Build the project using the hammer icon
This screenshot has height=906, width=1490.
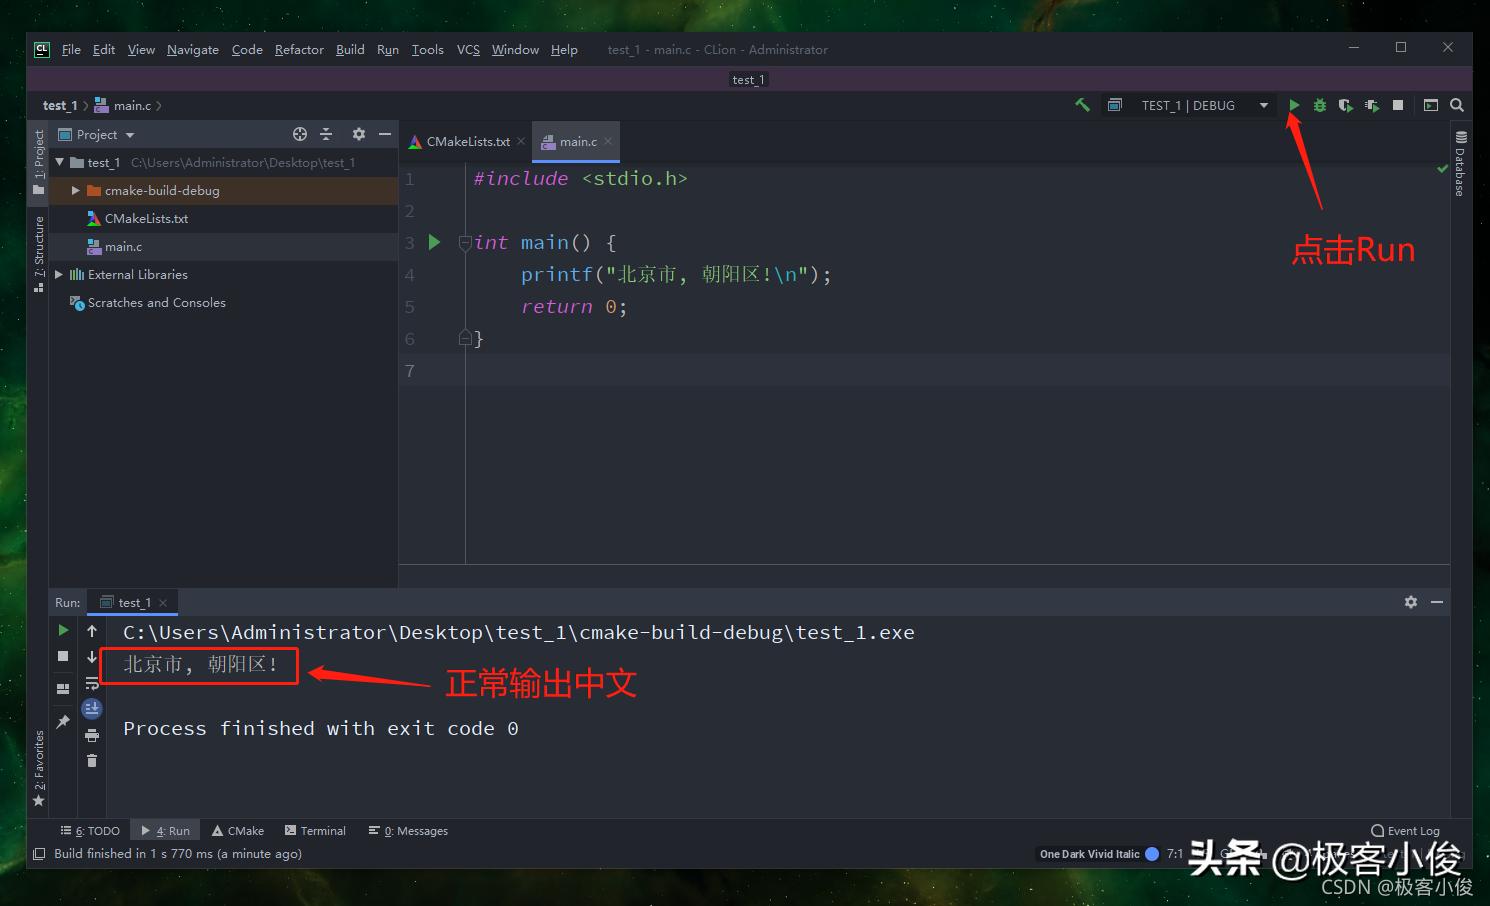[x=1082, y=104]
